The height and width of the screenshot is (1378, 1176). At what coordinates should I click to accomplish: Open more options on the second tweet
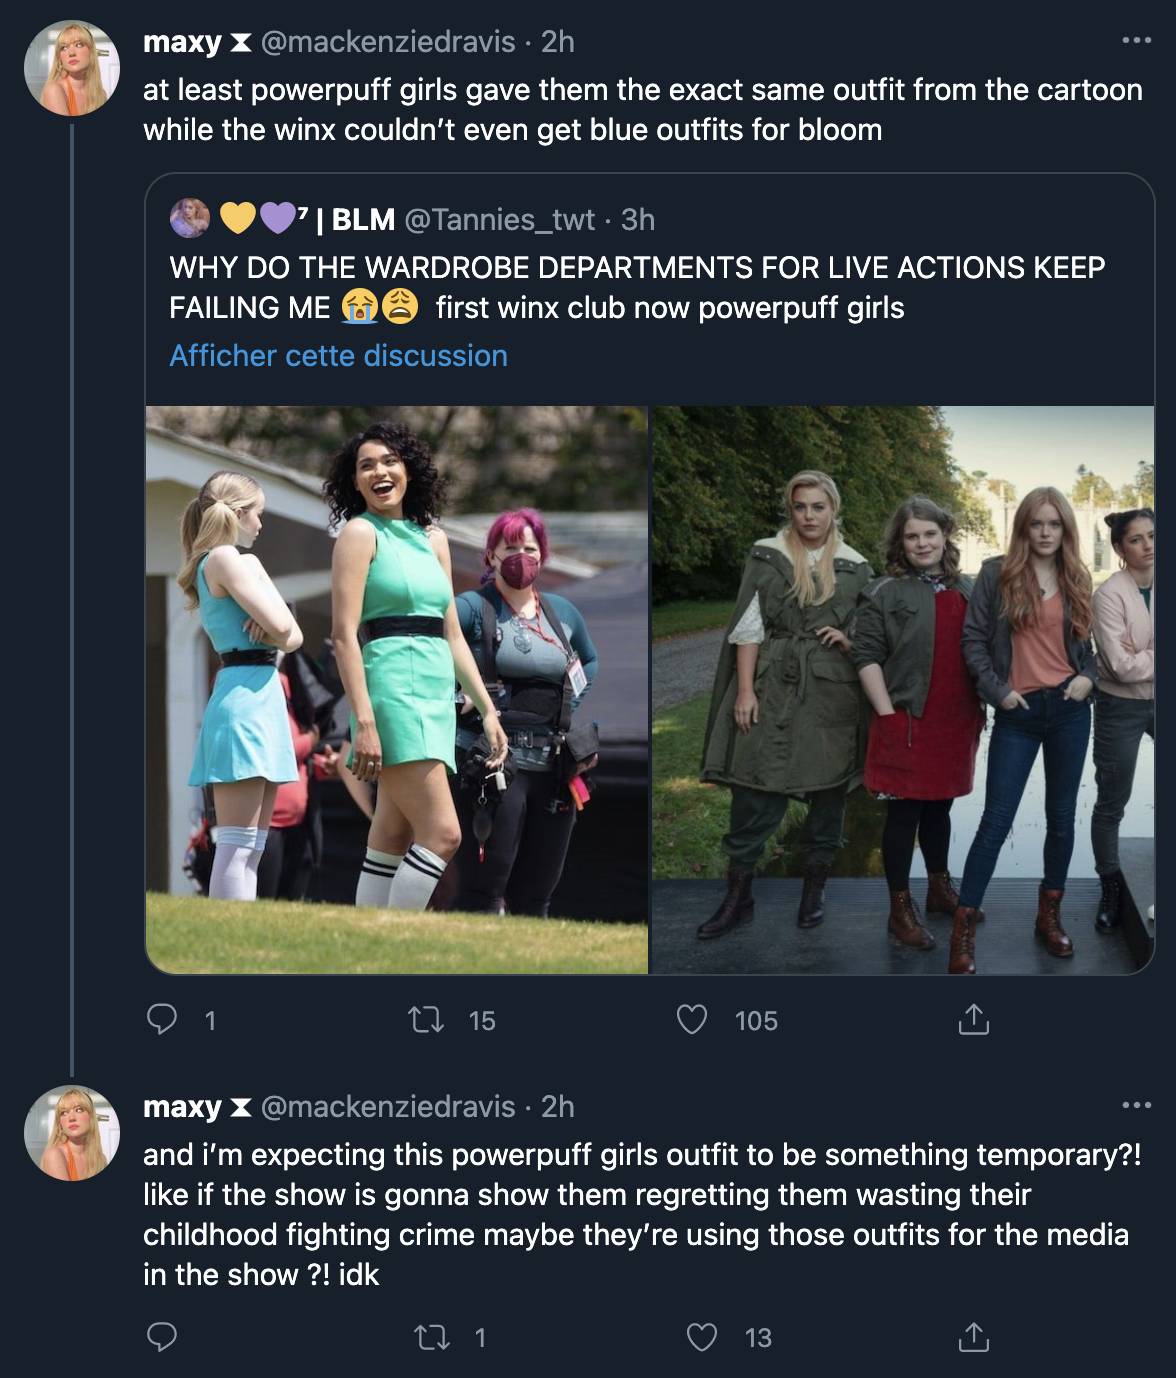[1136, 1106]
